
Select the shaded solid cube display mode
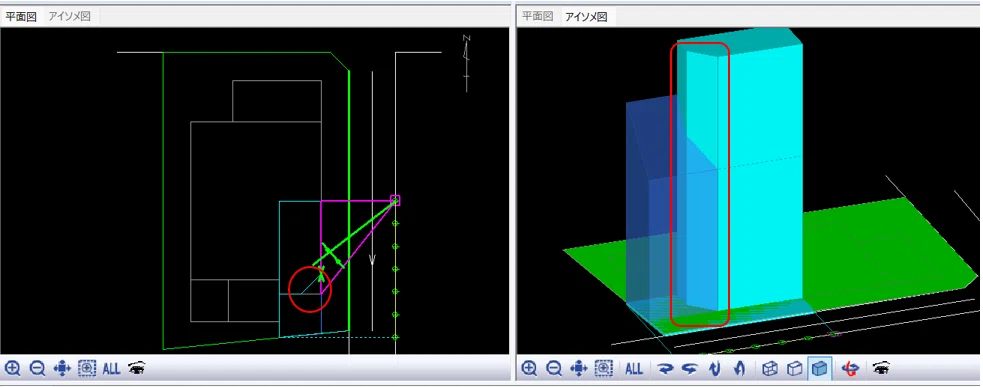pyautogui.click(x=819, y=369)
